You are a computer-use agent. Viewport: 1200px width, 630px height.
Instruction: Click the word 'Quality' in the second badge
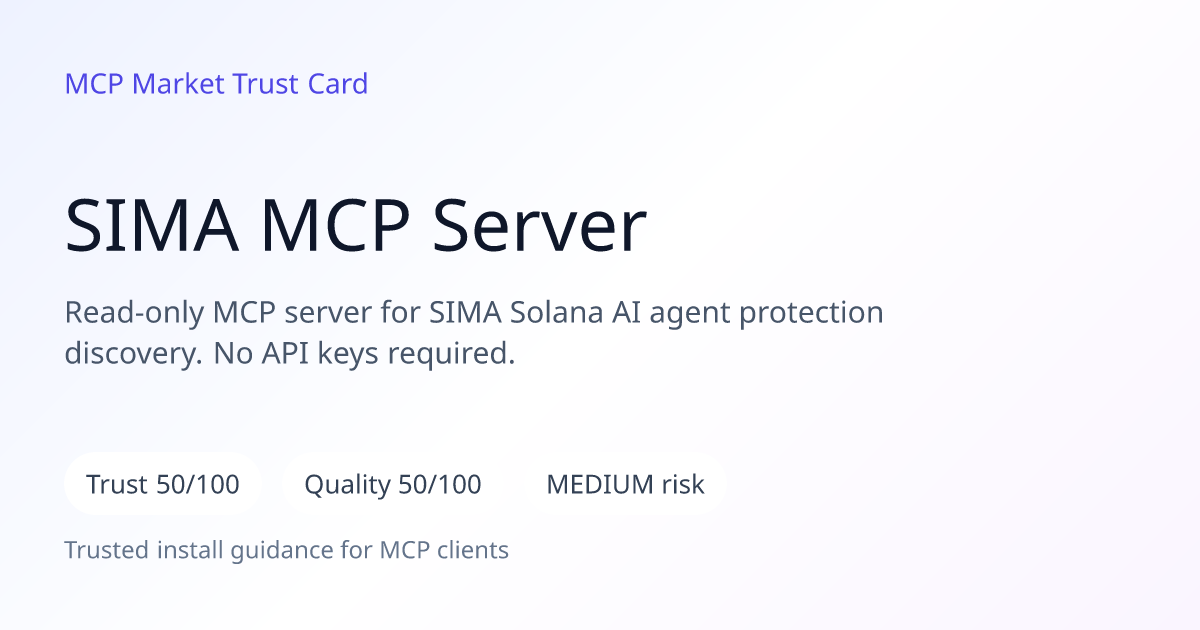(x=347, y=486)
